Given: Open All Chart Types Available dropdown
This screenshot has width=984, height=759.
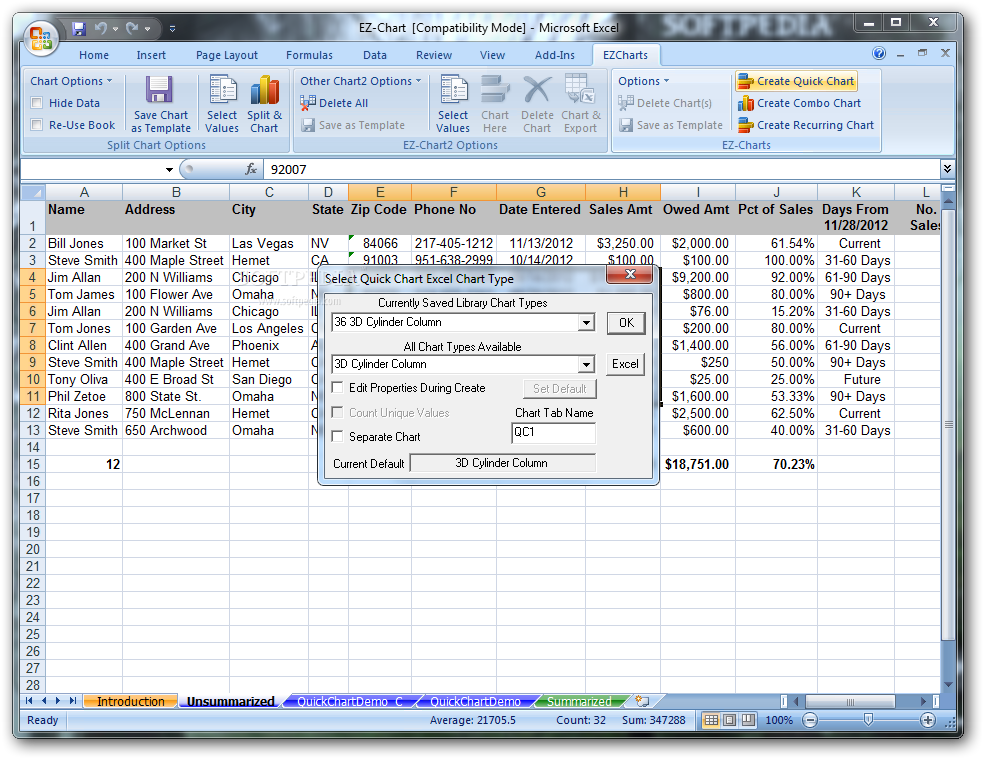Looking at the screenshot, I should [586, 364].
